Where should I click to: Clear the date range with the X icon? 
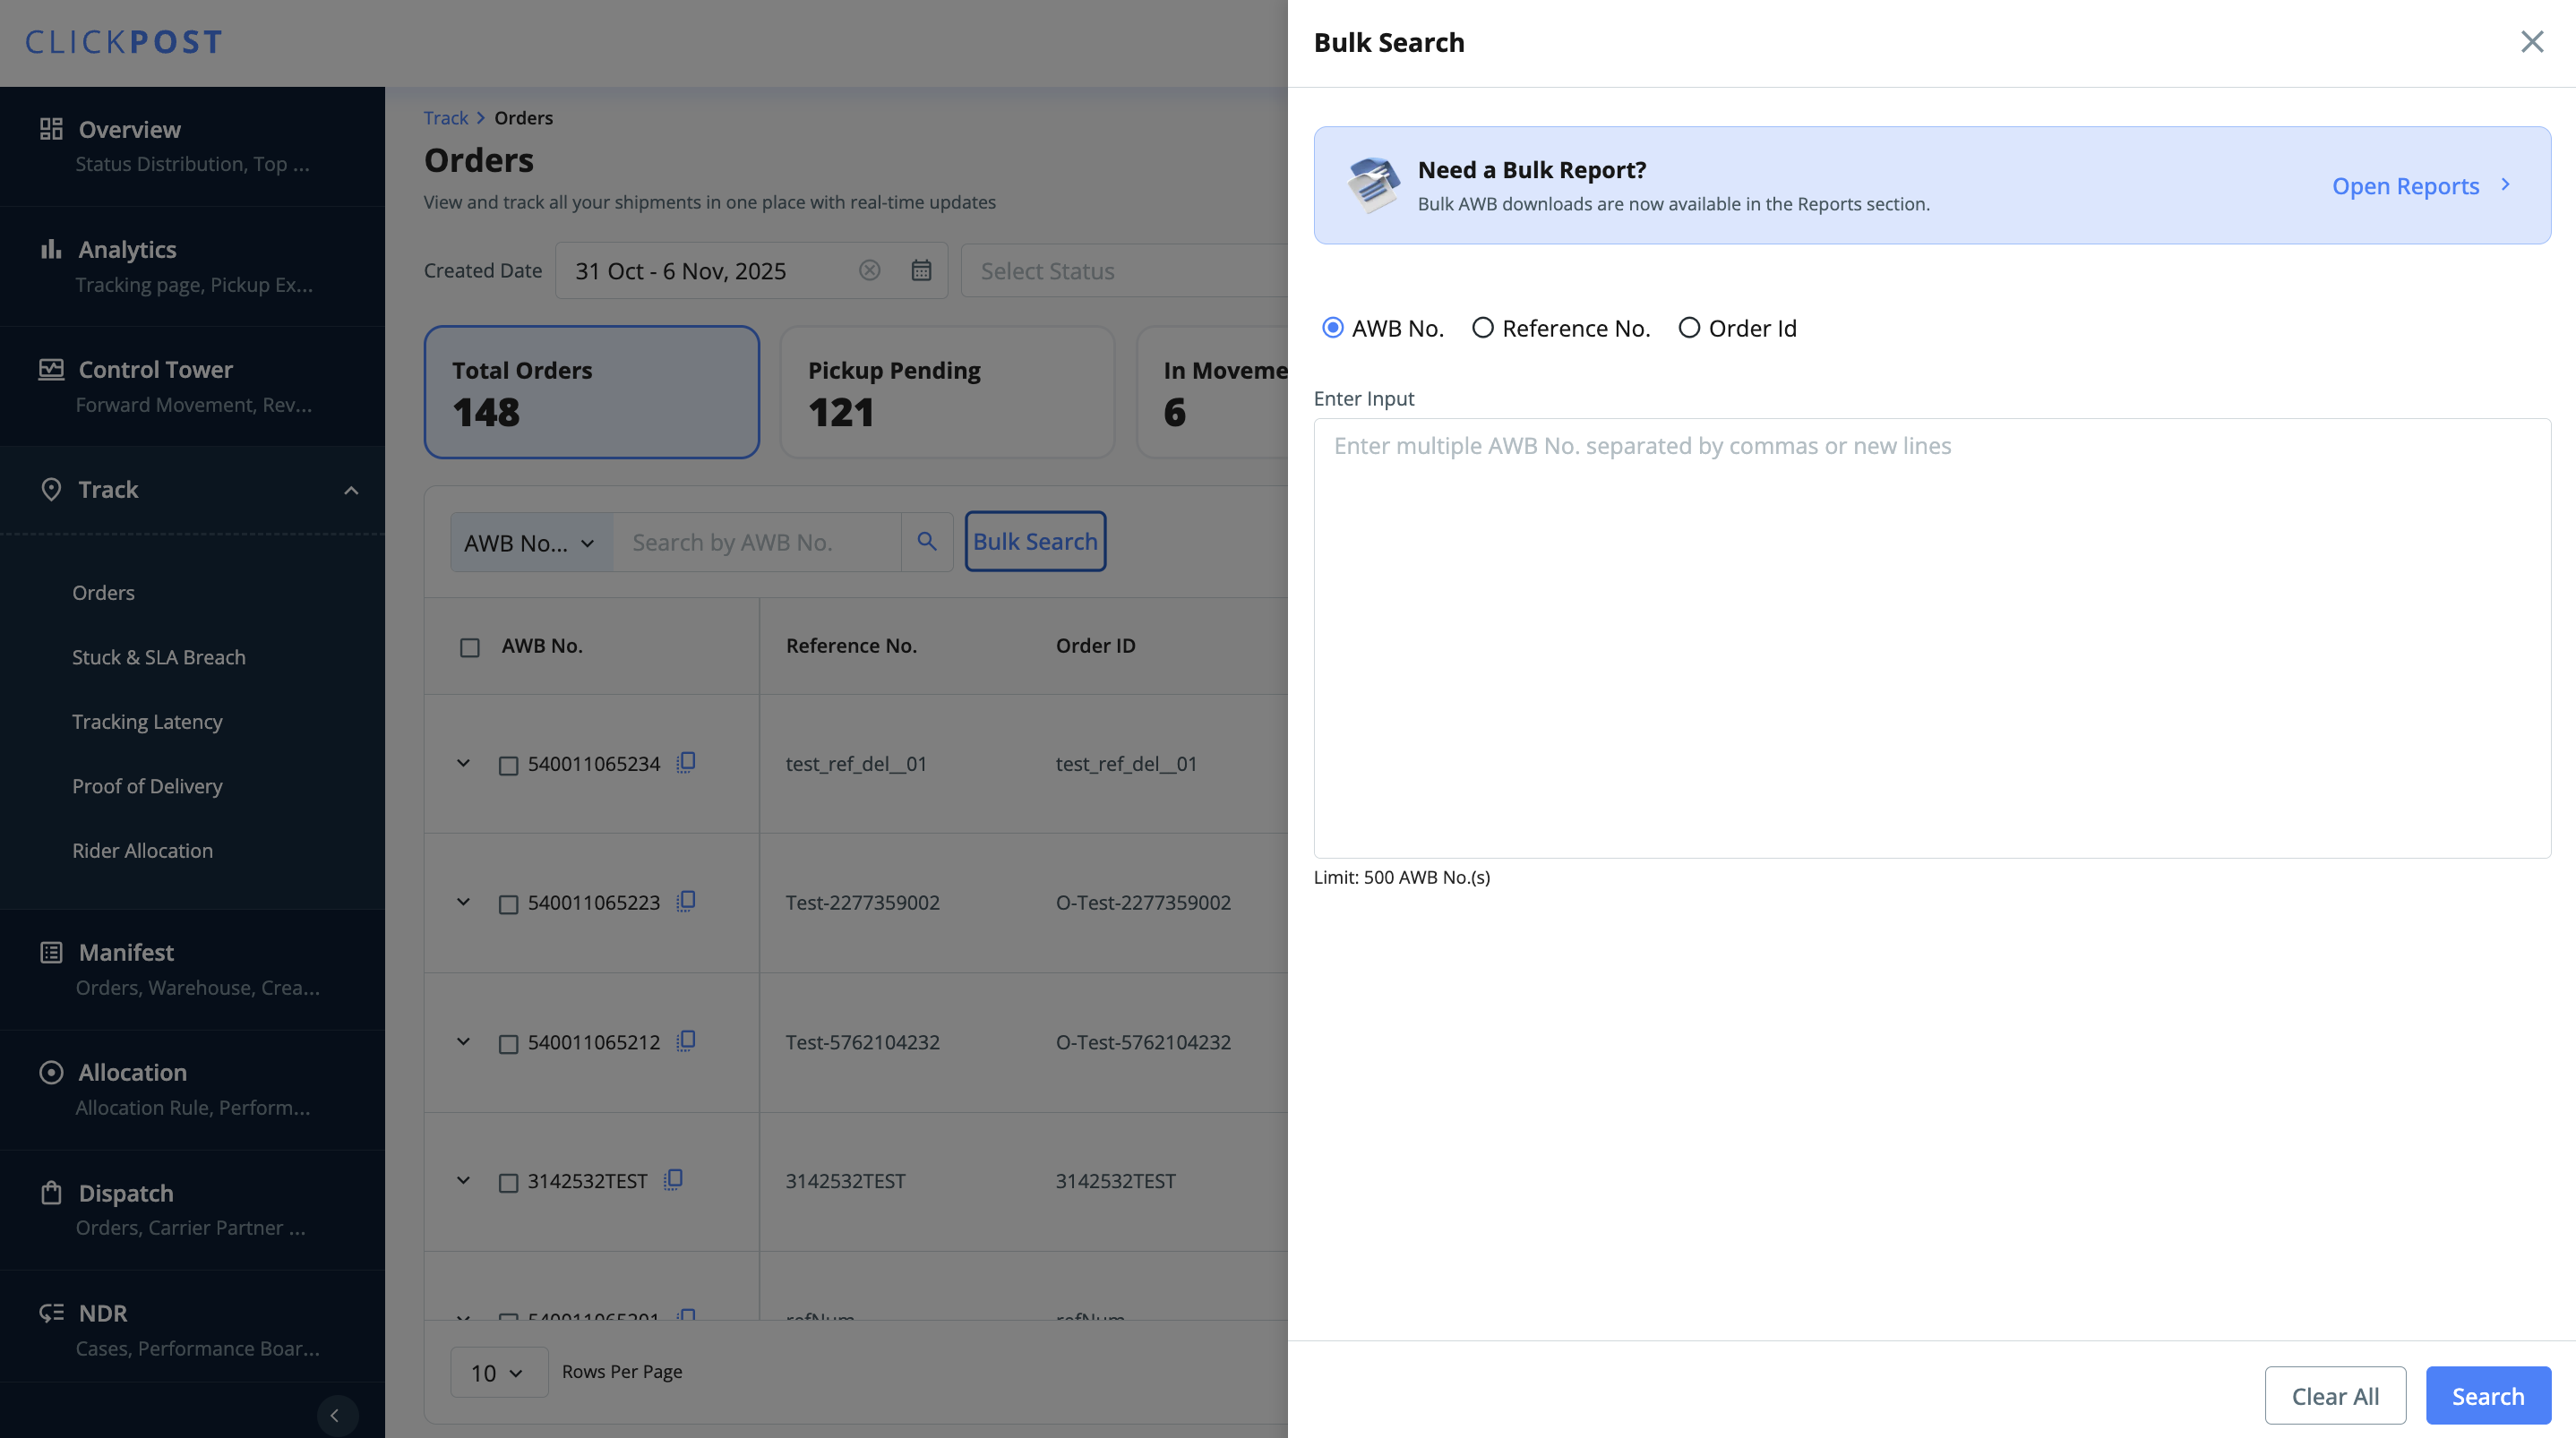pos(869,270)
